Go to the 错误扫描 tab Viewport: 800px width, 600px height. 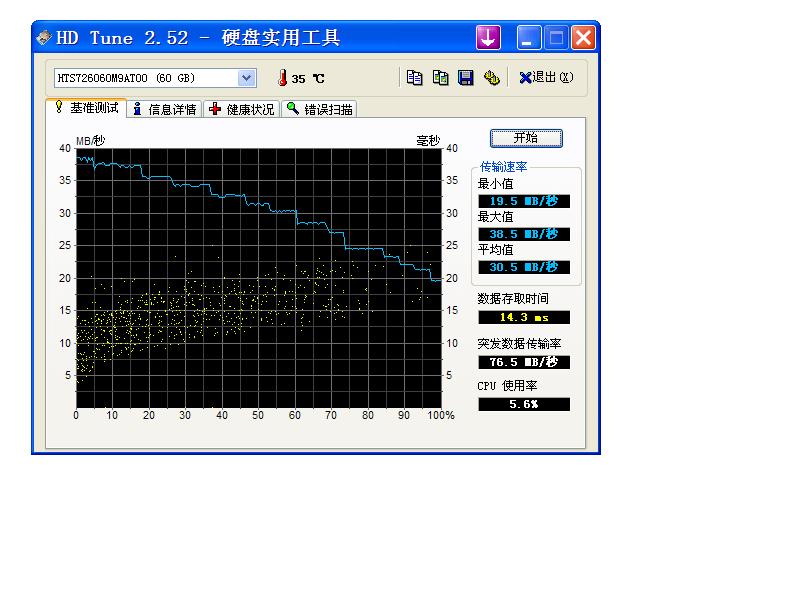coord(320,109)
